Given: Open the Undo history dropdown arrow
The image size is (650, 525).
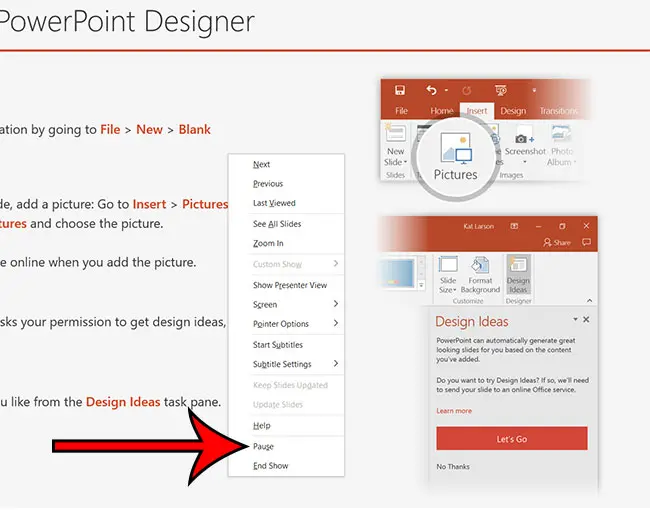Looking at the screenshot, I should [446, 90].
